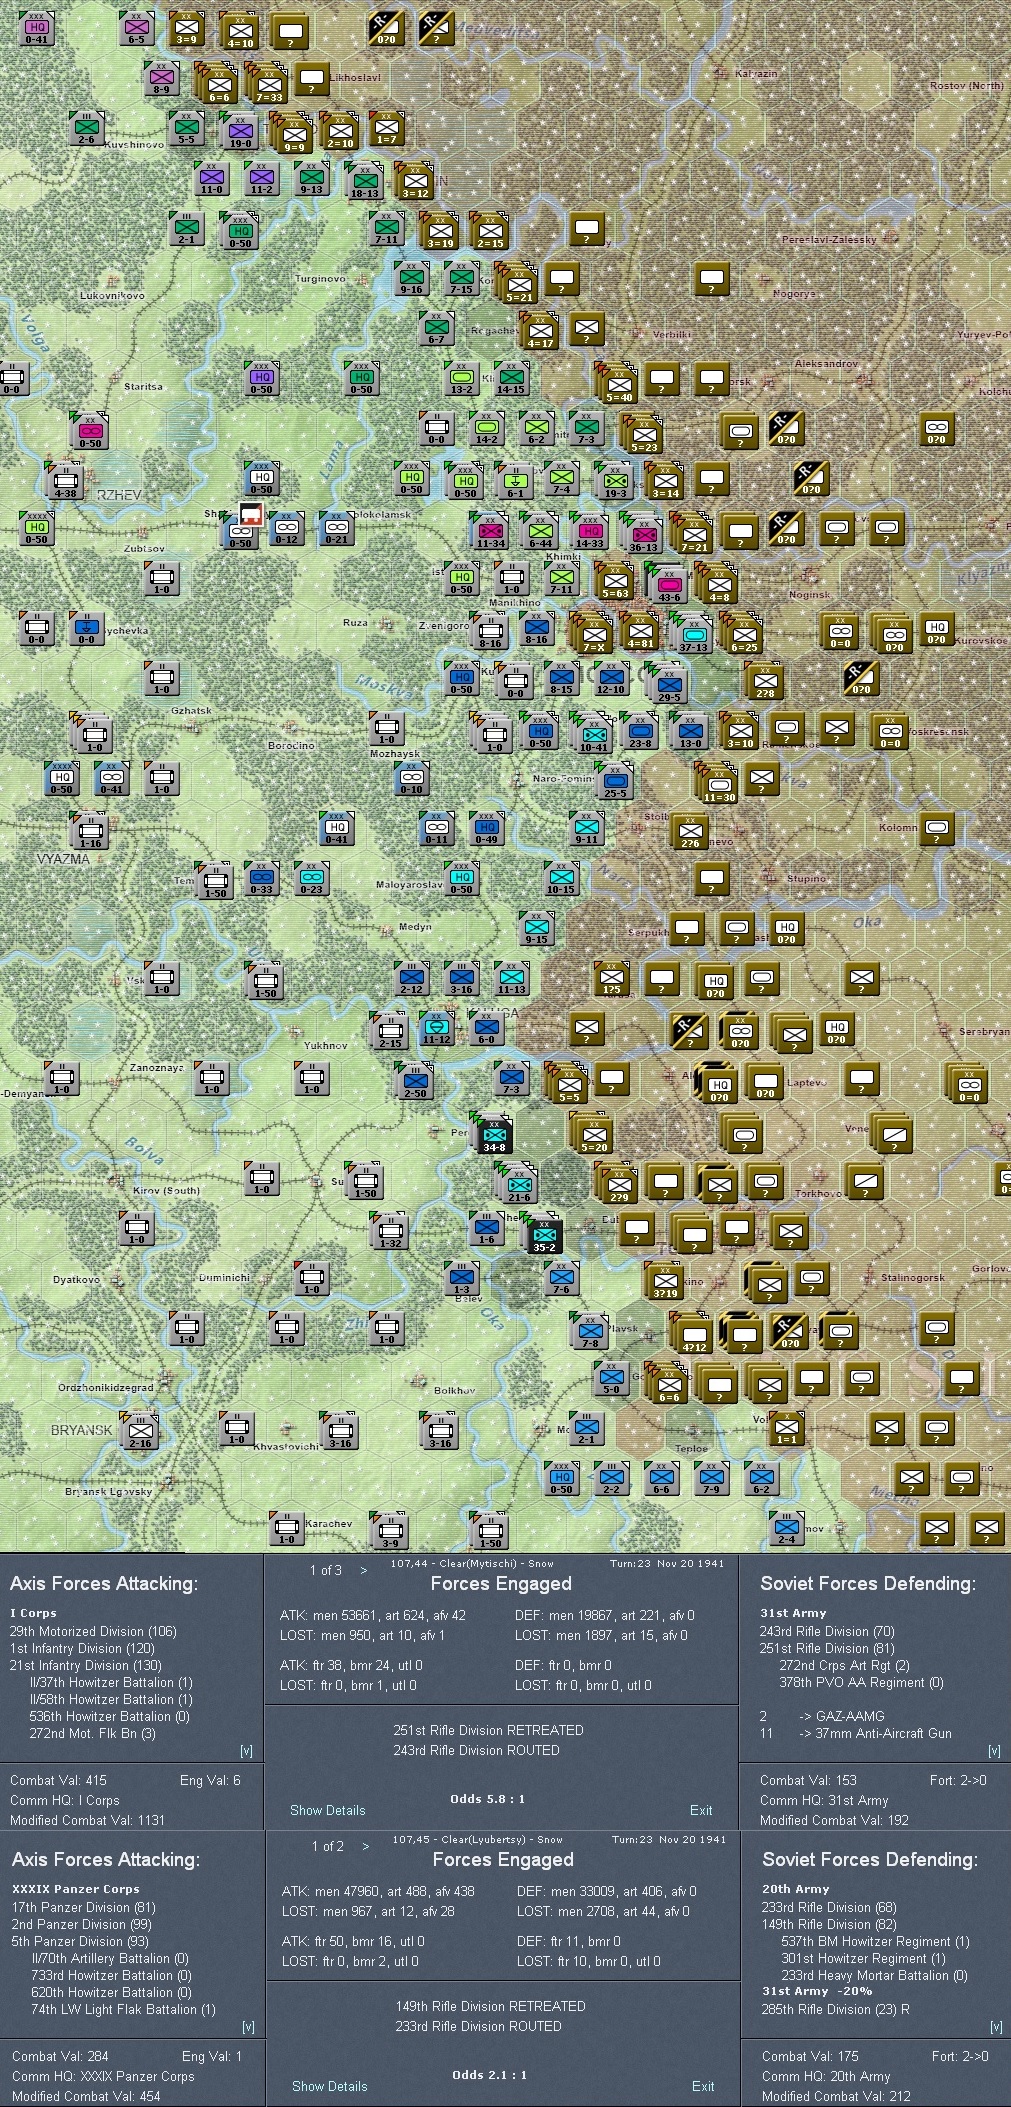Viewport: 1011px width, 2107px height.
Task: Select the Soviet 5=63 rifle stack
Action: (614, 583)
